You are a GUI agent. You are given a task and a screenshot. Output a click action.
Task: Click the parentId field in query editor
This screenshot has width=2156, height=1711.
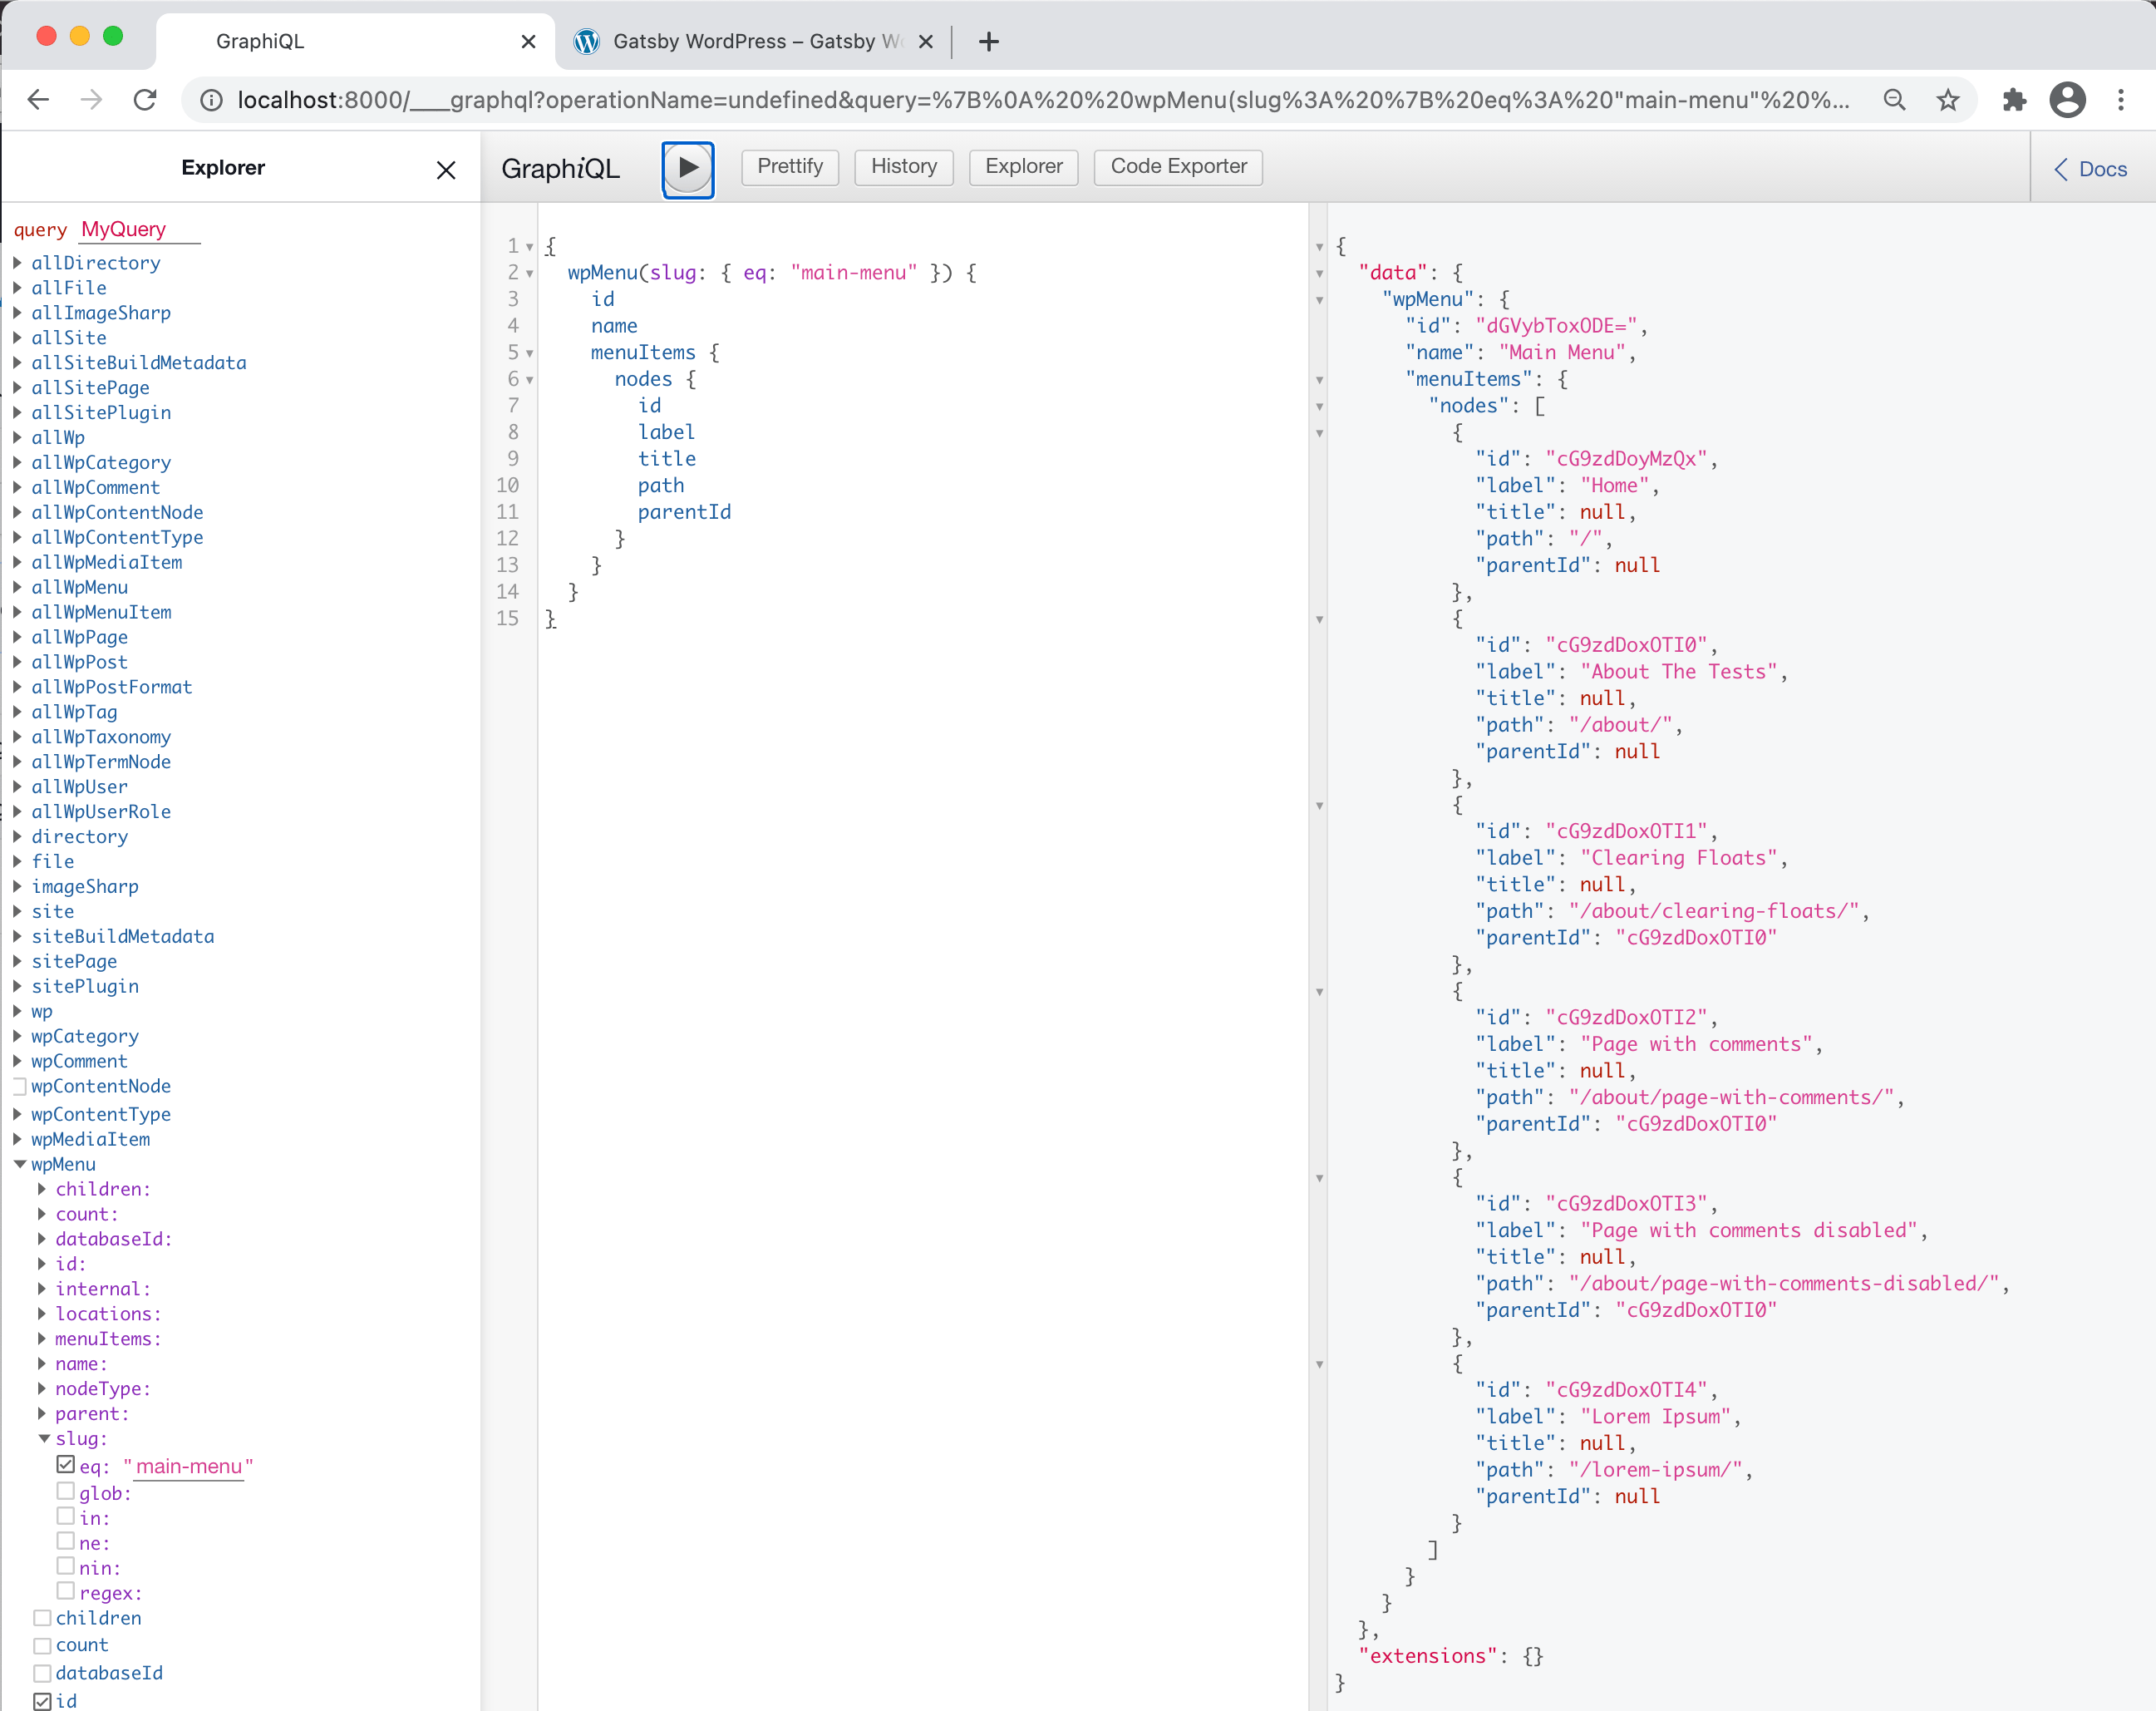coord(684,512)
